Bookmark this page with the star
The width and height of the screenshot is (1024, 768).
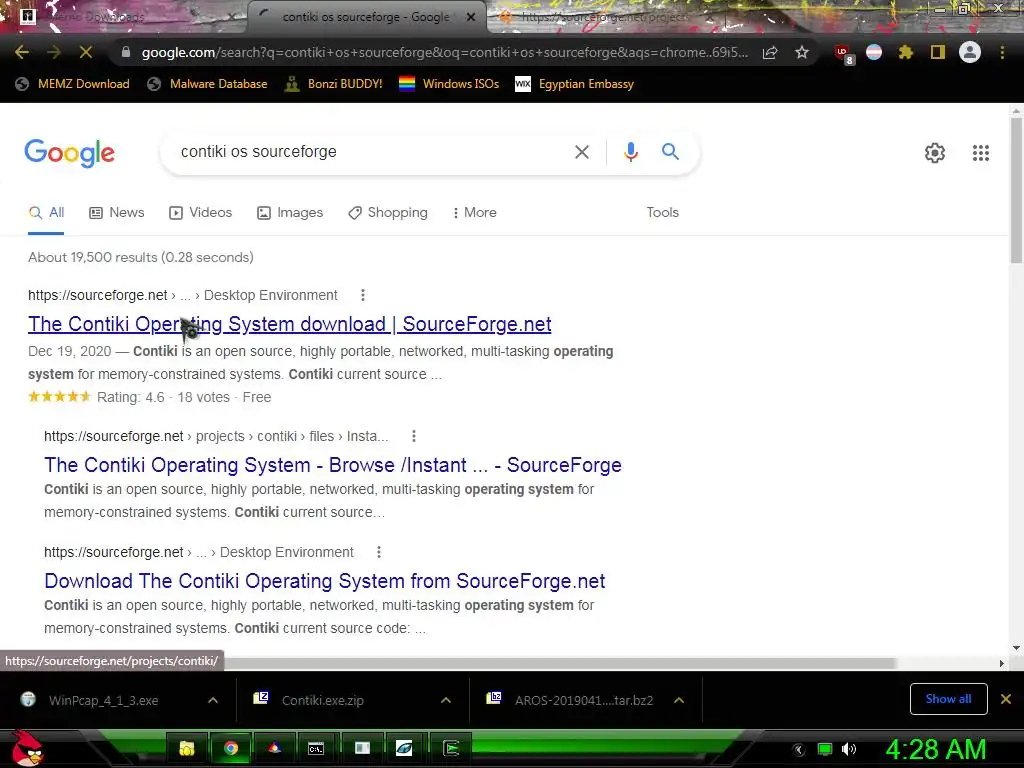tap(802, 52)
